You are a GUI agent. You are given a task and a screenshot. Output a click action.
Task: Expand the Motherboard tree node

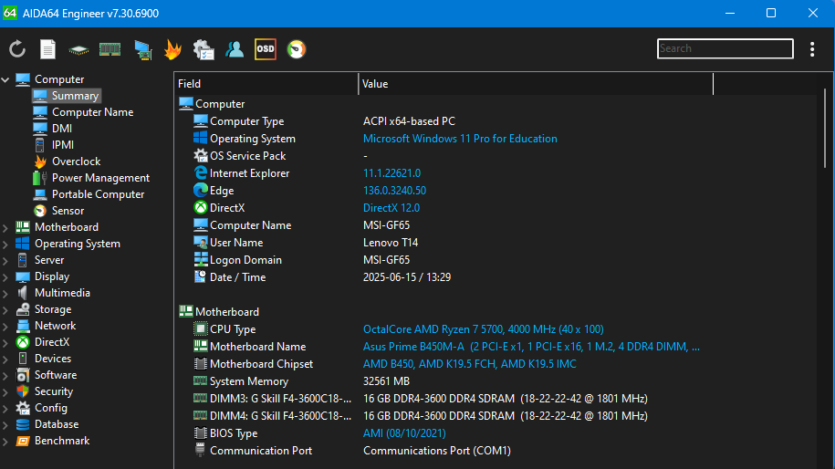[5, 228]
